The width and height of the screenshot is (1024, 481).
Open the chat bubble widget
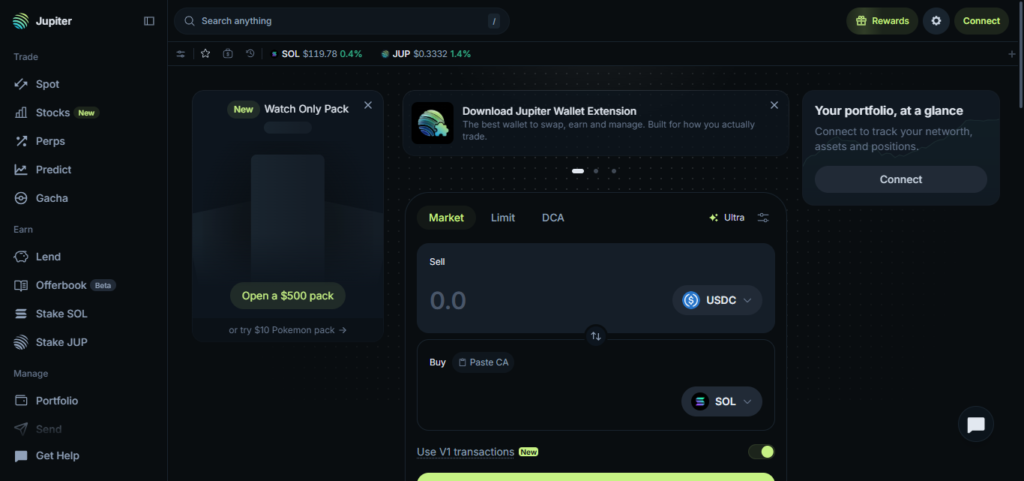click(976, 424)
